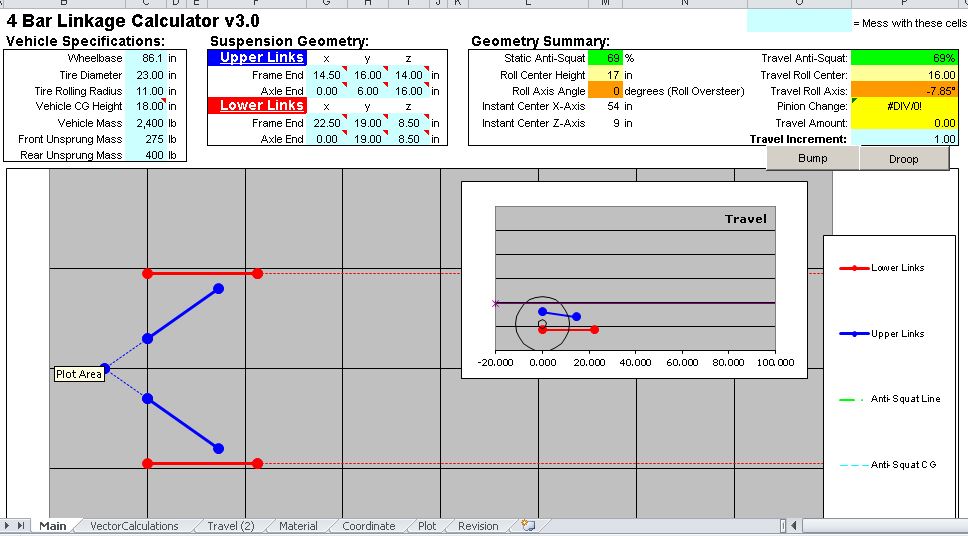The height and width of the screenshot is (536, 968).
Task: Click the green Static Anti-Squat cell
Action: click(605, 59)
